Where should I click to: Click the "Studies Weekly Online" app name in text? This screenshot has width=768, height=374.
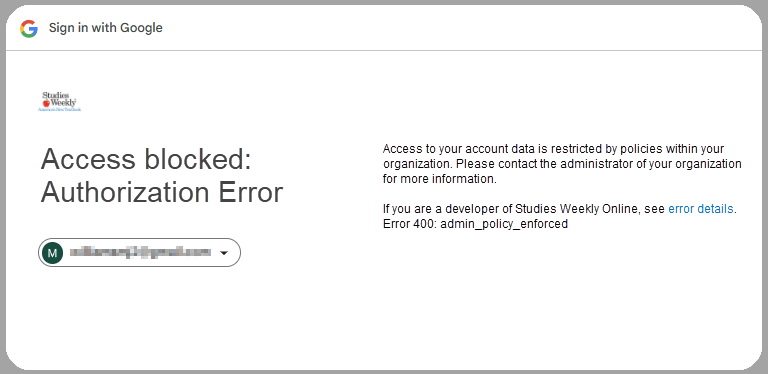576,209
